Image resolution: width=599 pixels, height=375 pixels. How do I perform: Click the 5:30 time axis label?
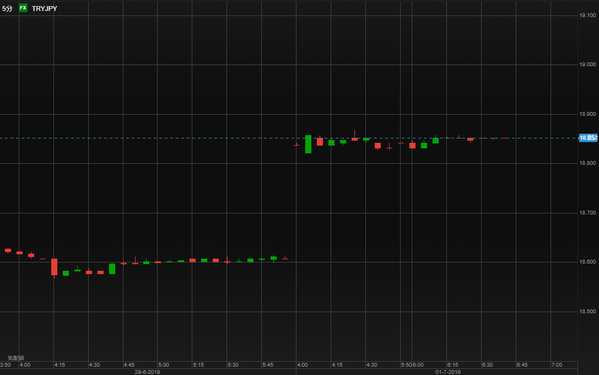point(233,365)
